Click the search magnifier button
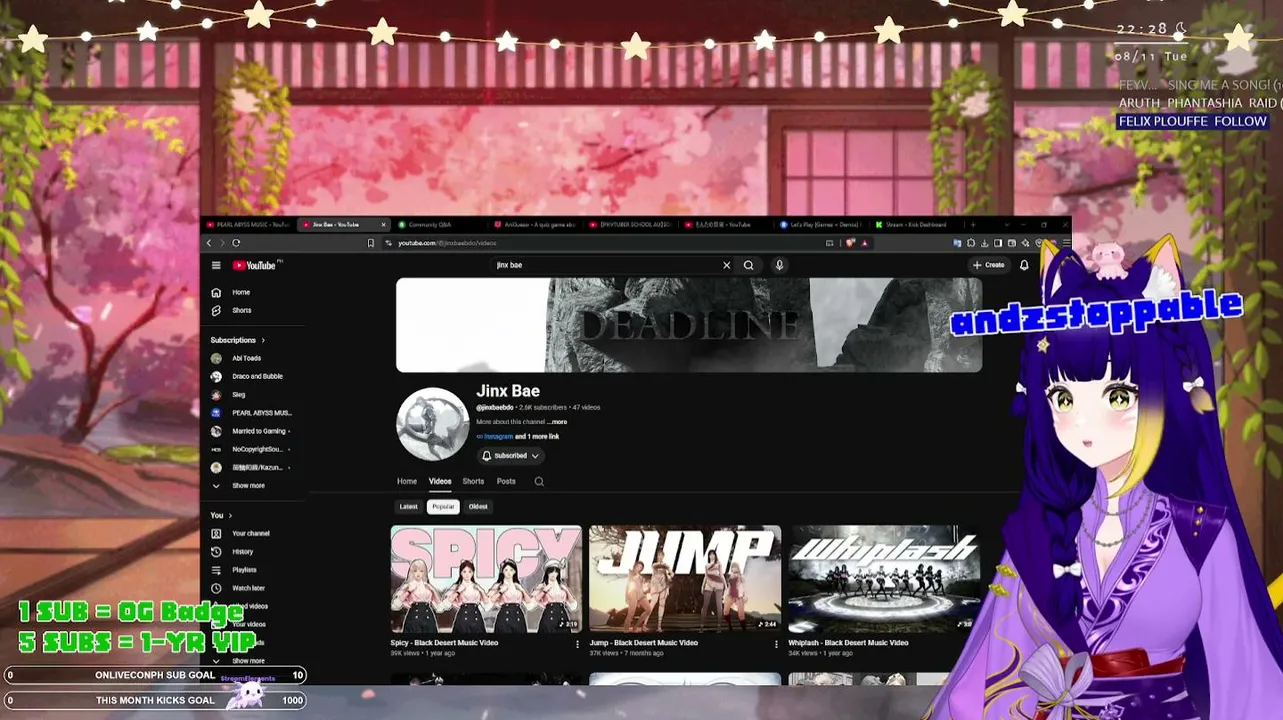Image resolution: width=1283 pixels, height=720 pixels. (748, 265)
